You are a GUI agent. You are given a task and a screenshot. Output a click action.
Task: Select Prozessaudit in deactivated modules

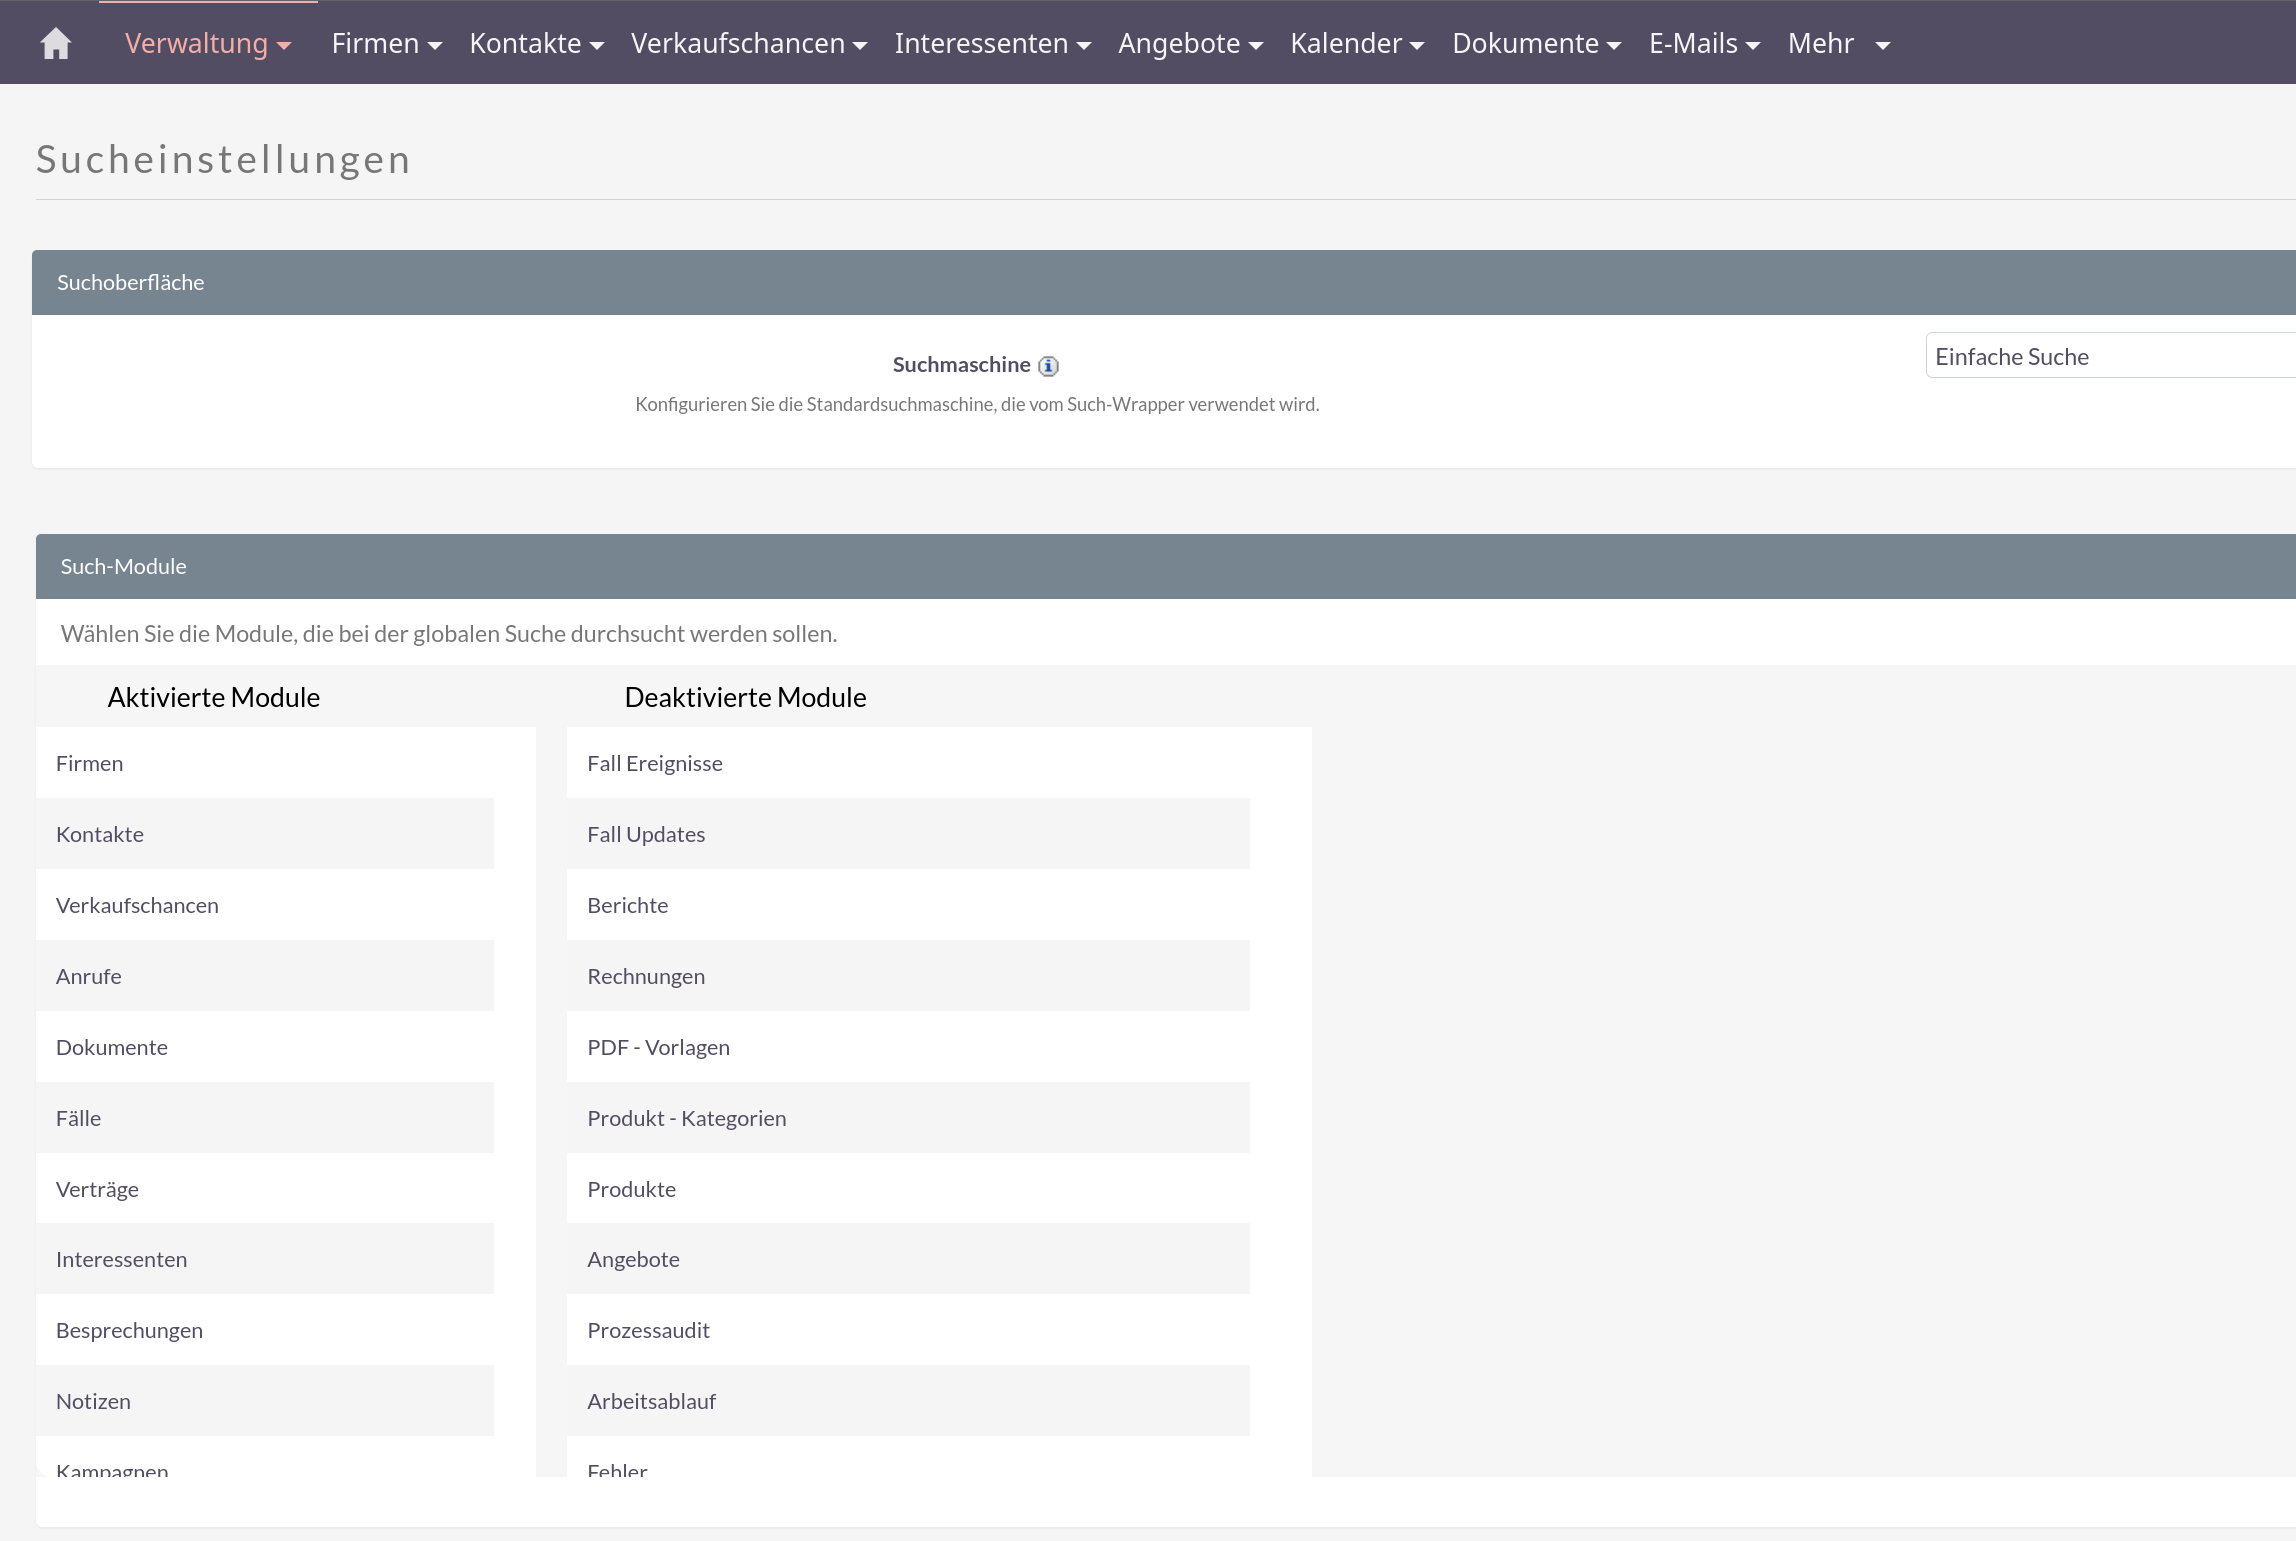click(x=648, y=1331)
